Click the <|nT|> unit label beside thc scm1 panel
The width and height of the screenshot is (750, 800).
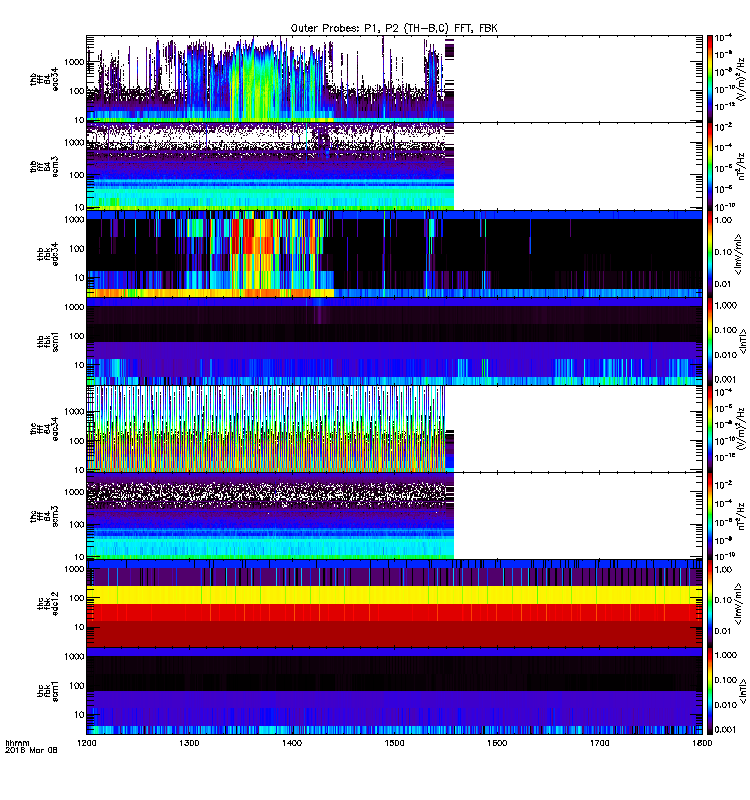[x=742, y=691]
